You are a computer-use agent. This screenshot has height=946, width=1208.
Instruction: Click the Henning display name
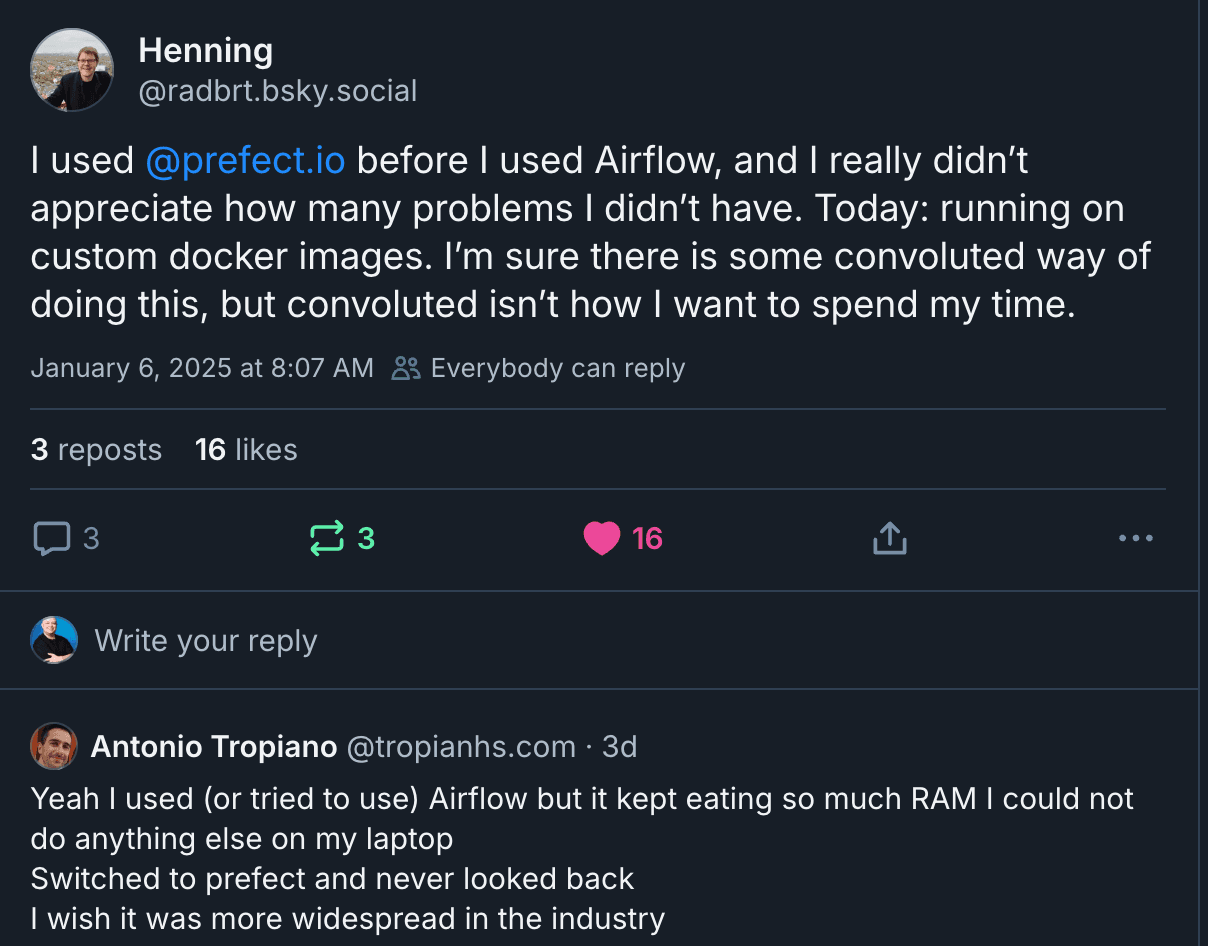tap(205, 50)
